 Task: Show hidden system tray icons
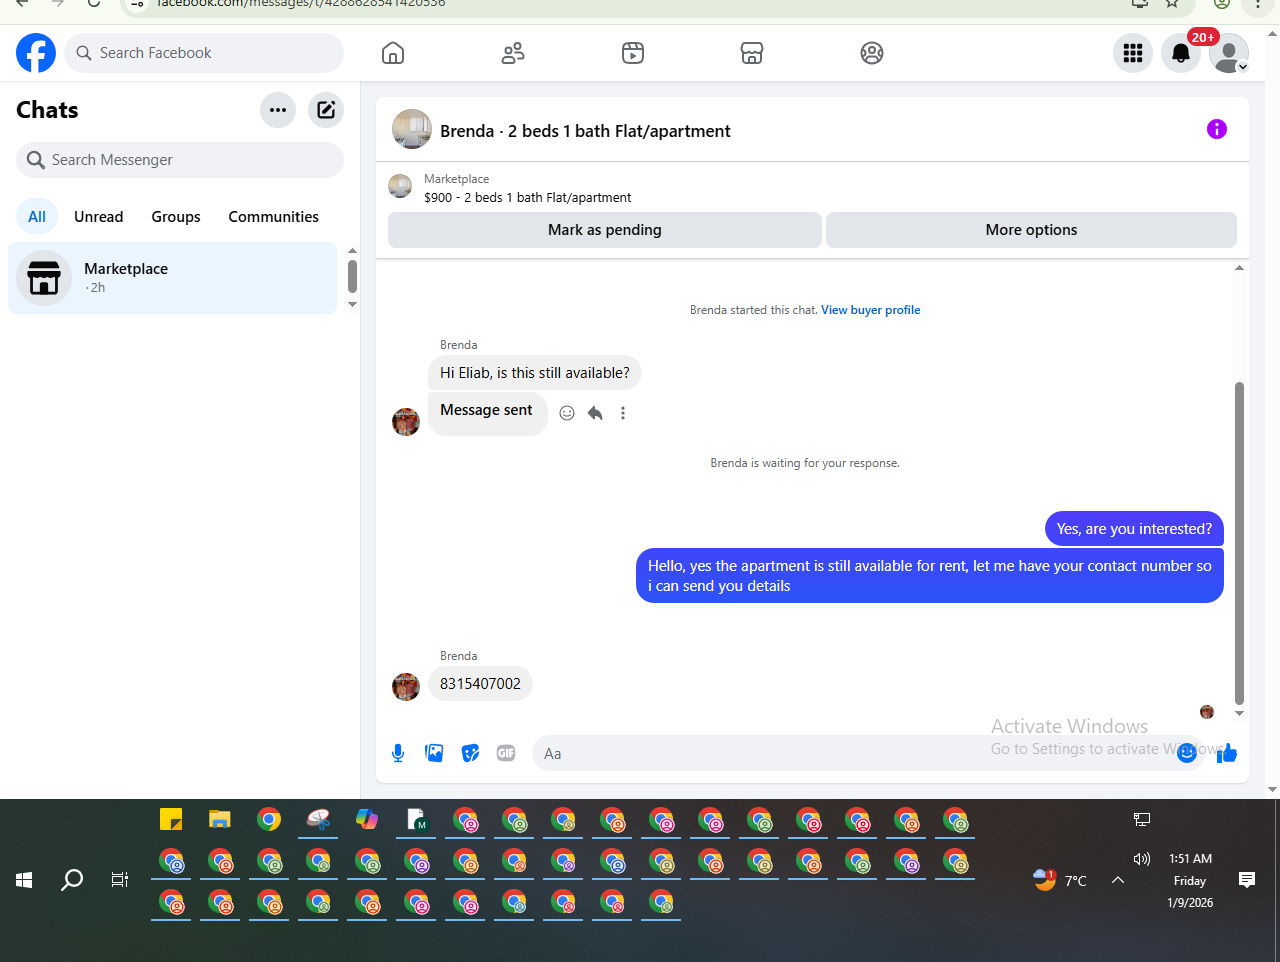[1118, 880]
